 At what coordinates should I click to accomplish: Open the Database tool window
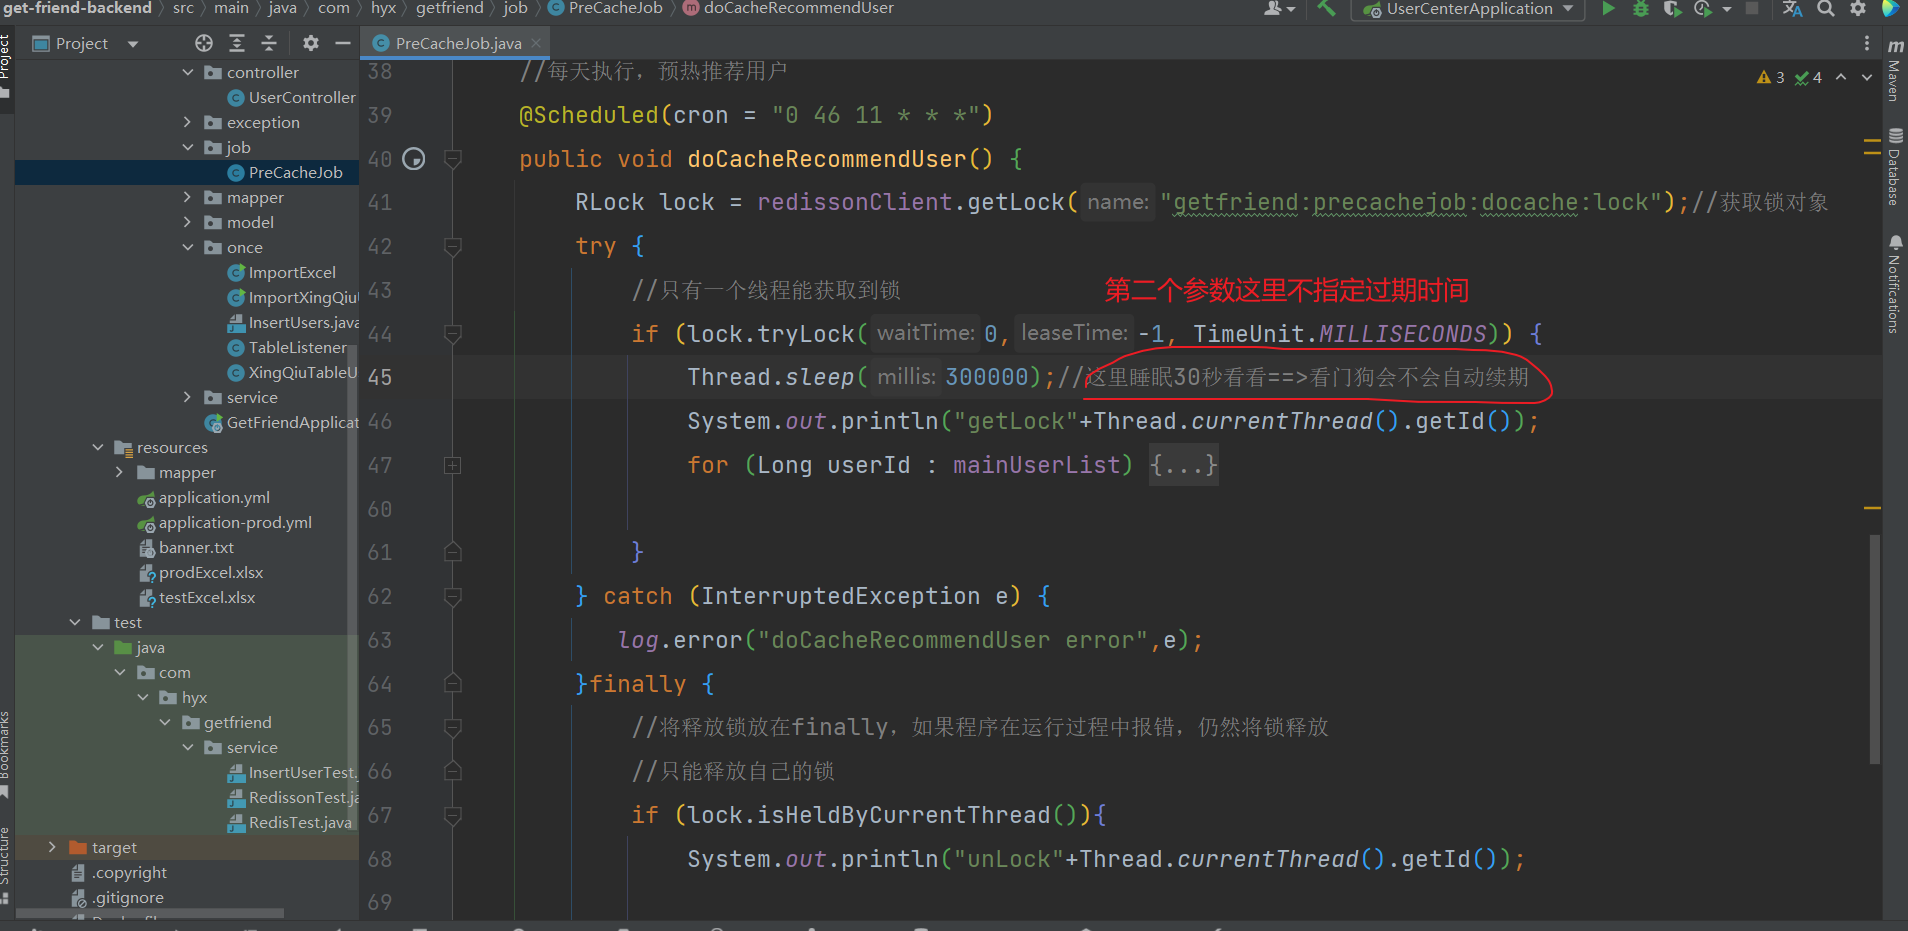click(x=1894, y=167)
